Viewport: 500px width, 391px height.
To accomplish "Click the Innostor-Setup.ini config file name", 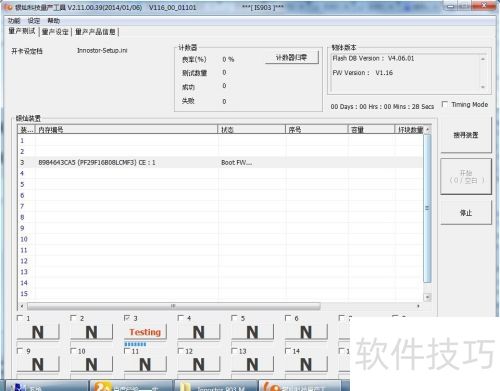I will tap(102, 50).
